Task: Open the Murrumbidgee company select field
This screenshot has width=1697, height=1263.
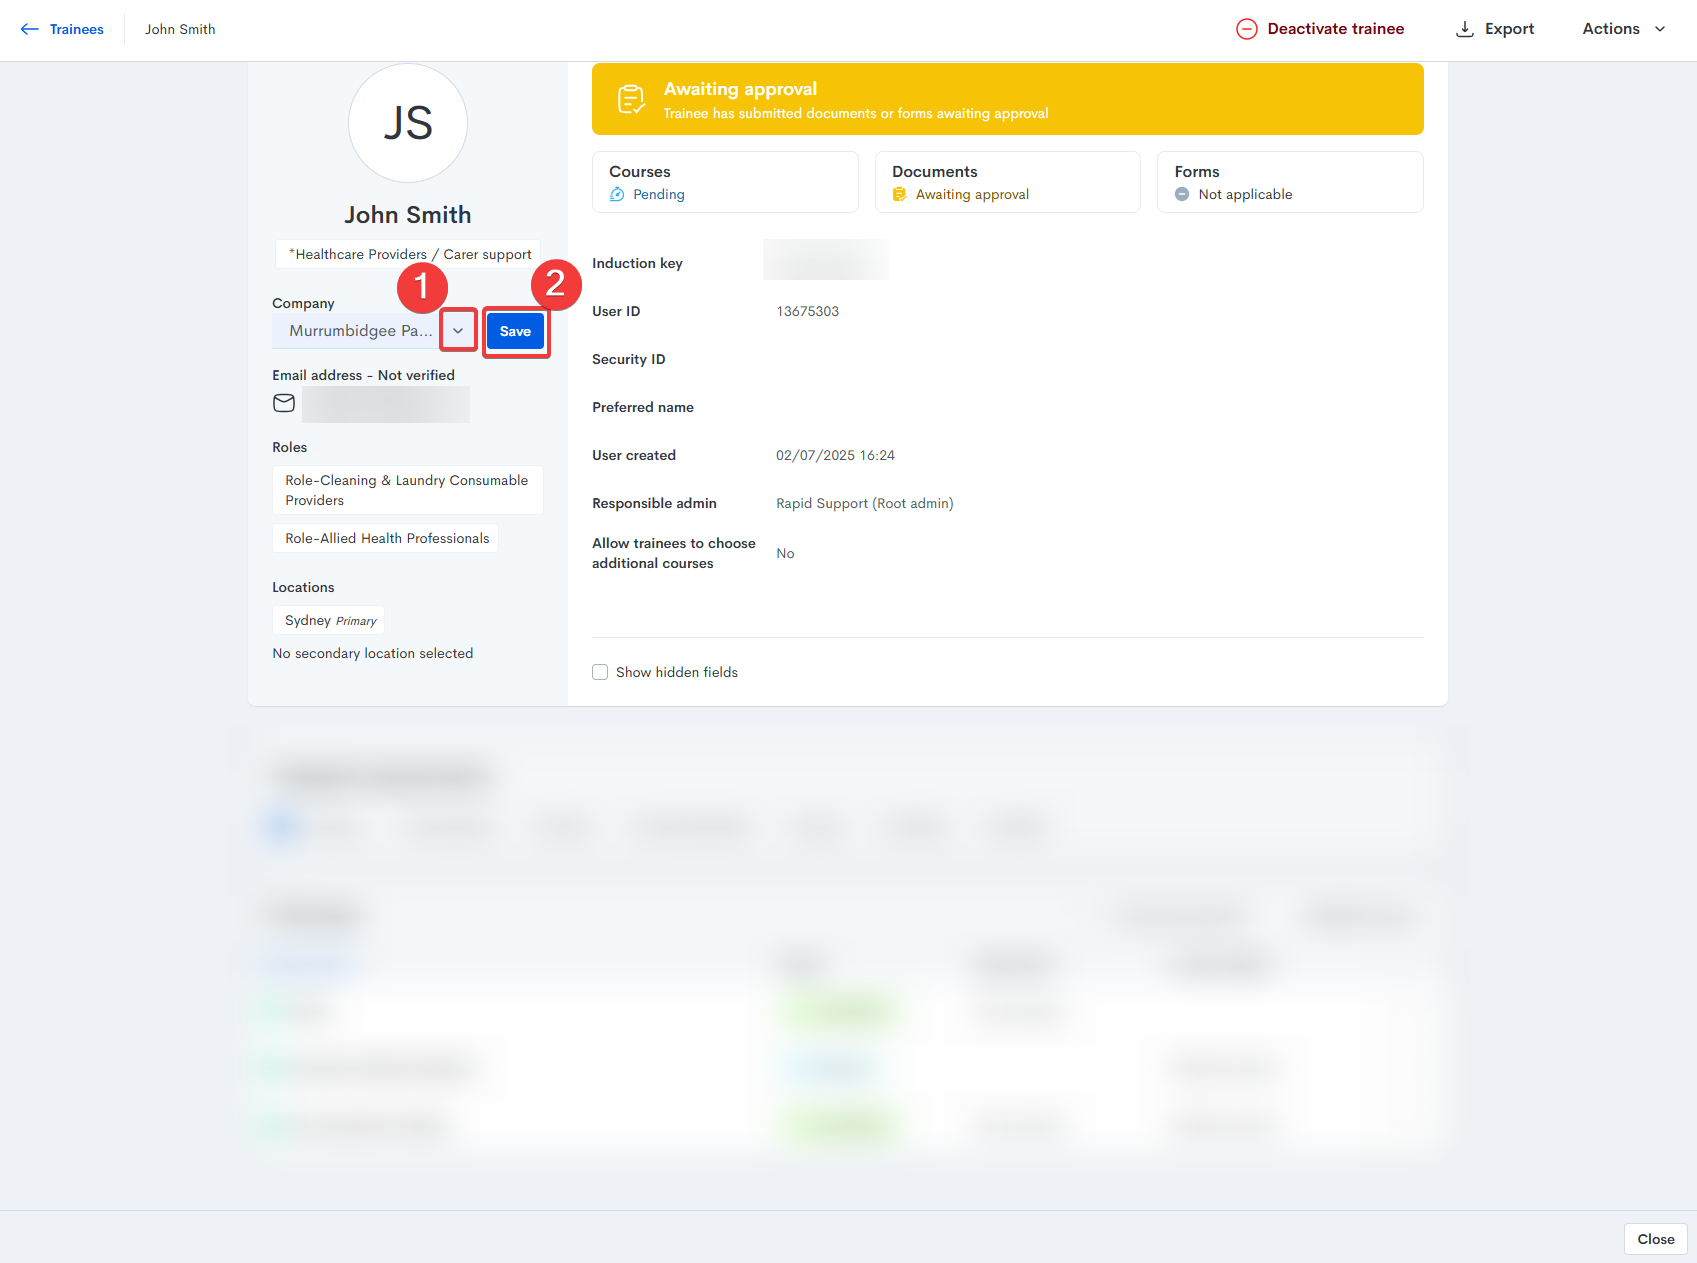Action: tap(356, 331)
